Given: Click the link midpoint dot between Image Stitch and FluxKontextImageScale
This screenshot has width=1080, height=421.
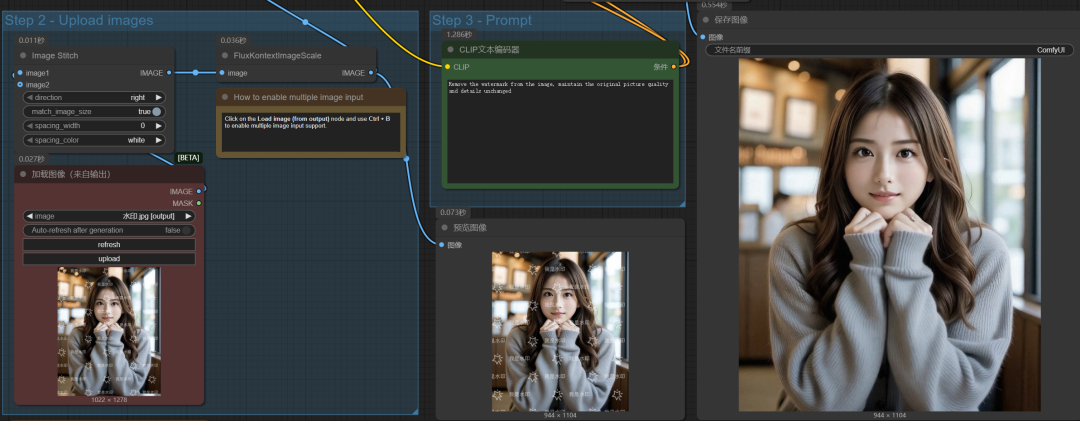Looking at the screenshot, I should (196, 72).
